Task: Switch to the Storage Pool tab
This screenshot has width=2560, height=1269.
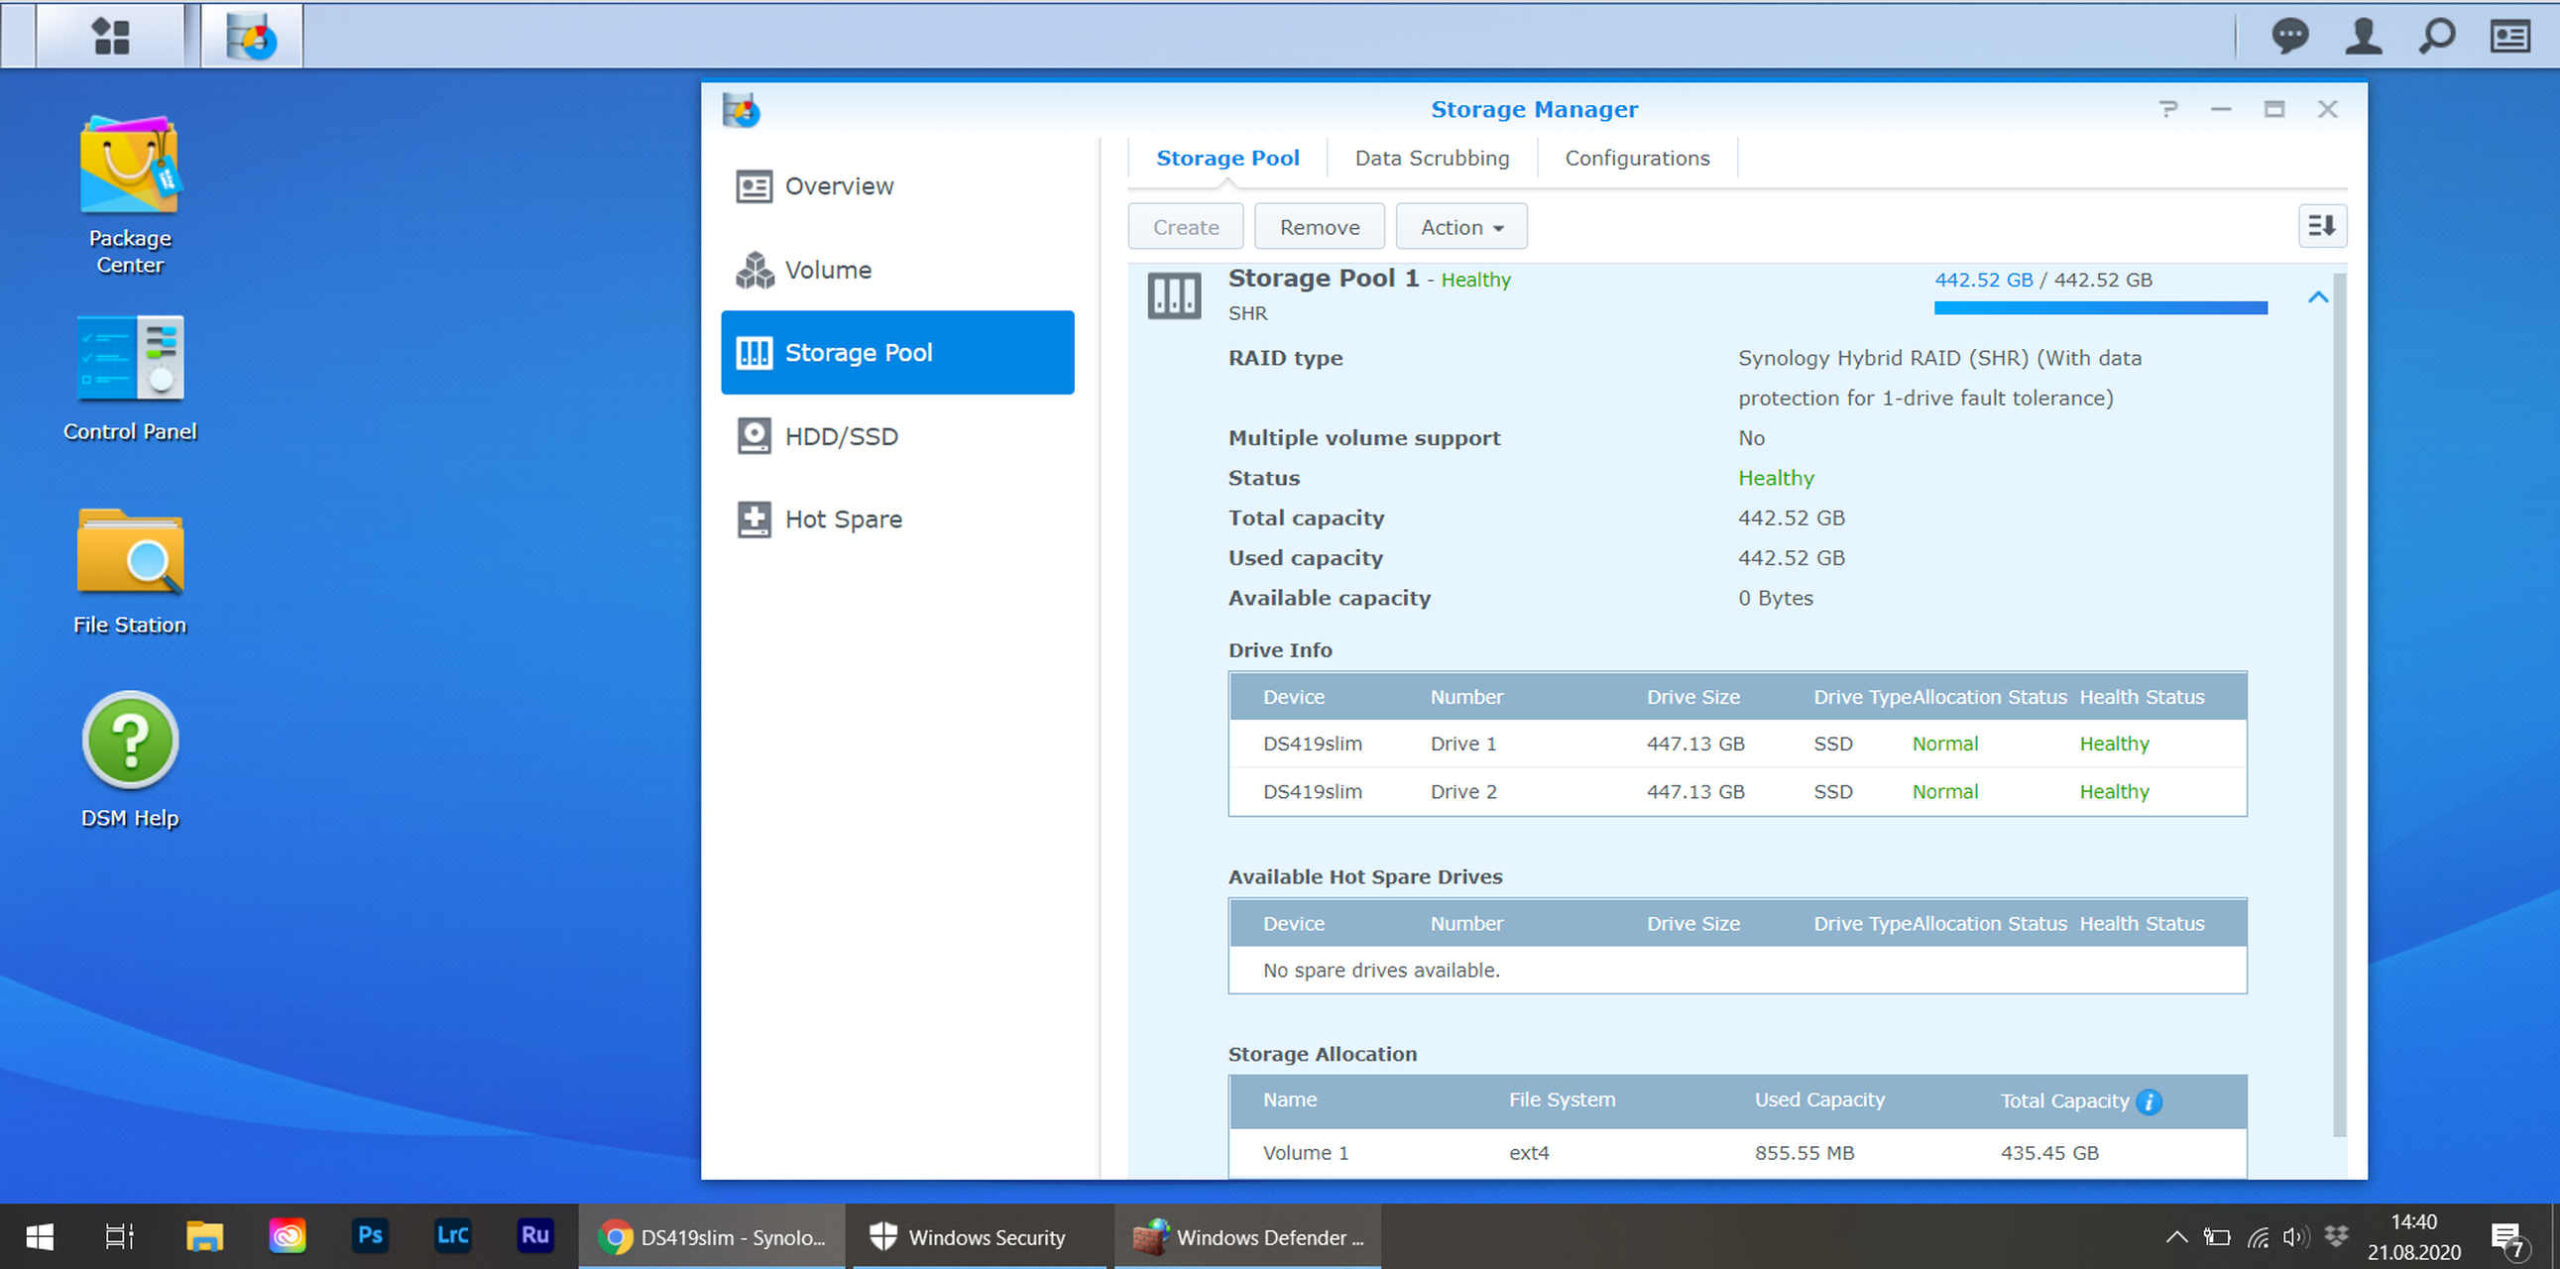Action: 1227,158
